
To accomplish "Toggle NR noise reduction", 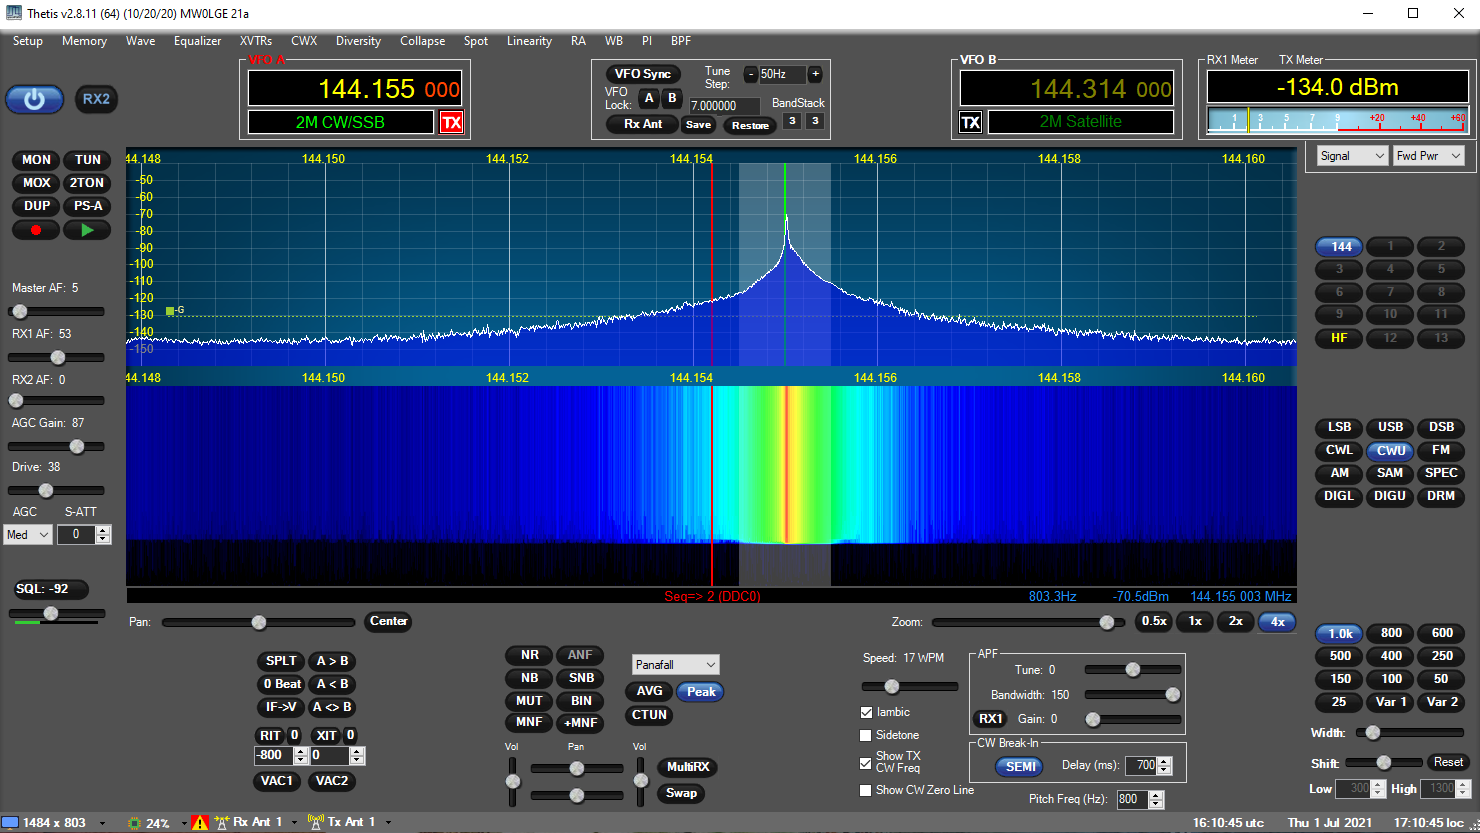I will [529, 655].
